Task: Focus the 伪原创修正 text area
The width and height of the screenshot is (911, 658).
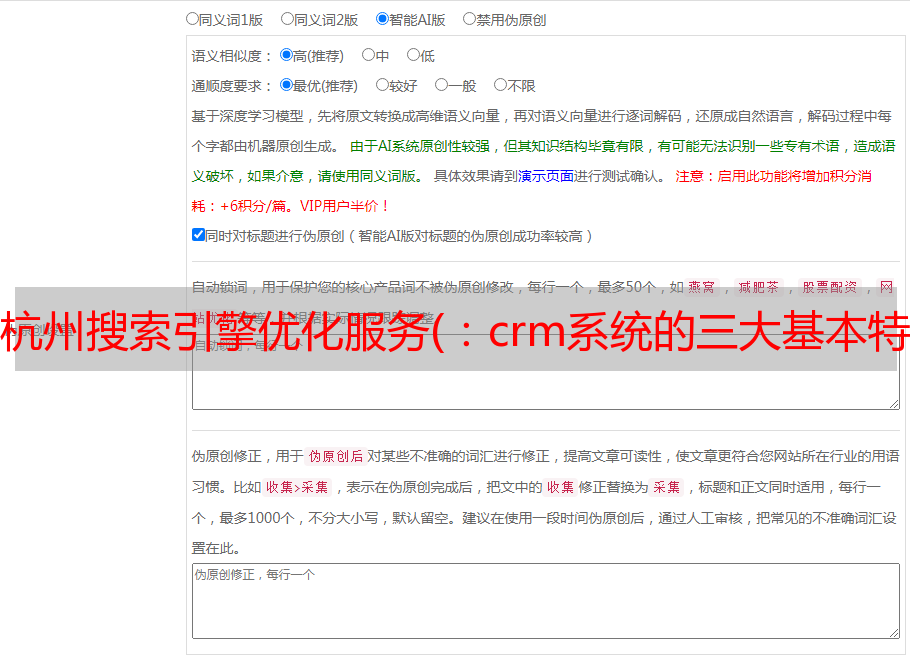Action: pos(546,601)
